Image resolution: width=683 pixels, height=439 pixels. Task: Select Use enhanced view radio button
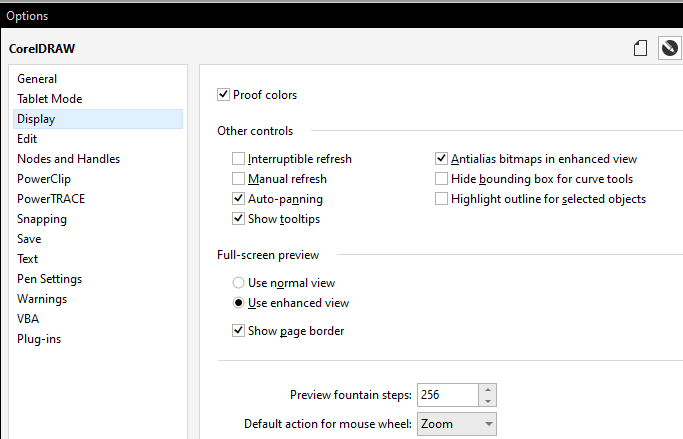[x=238, y=303]
